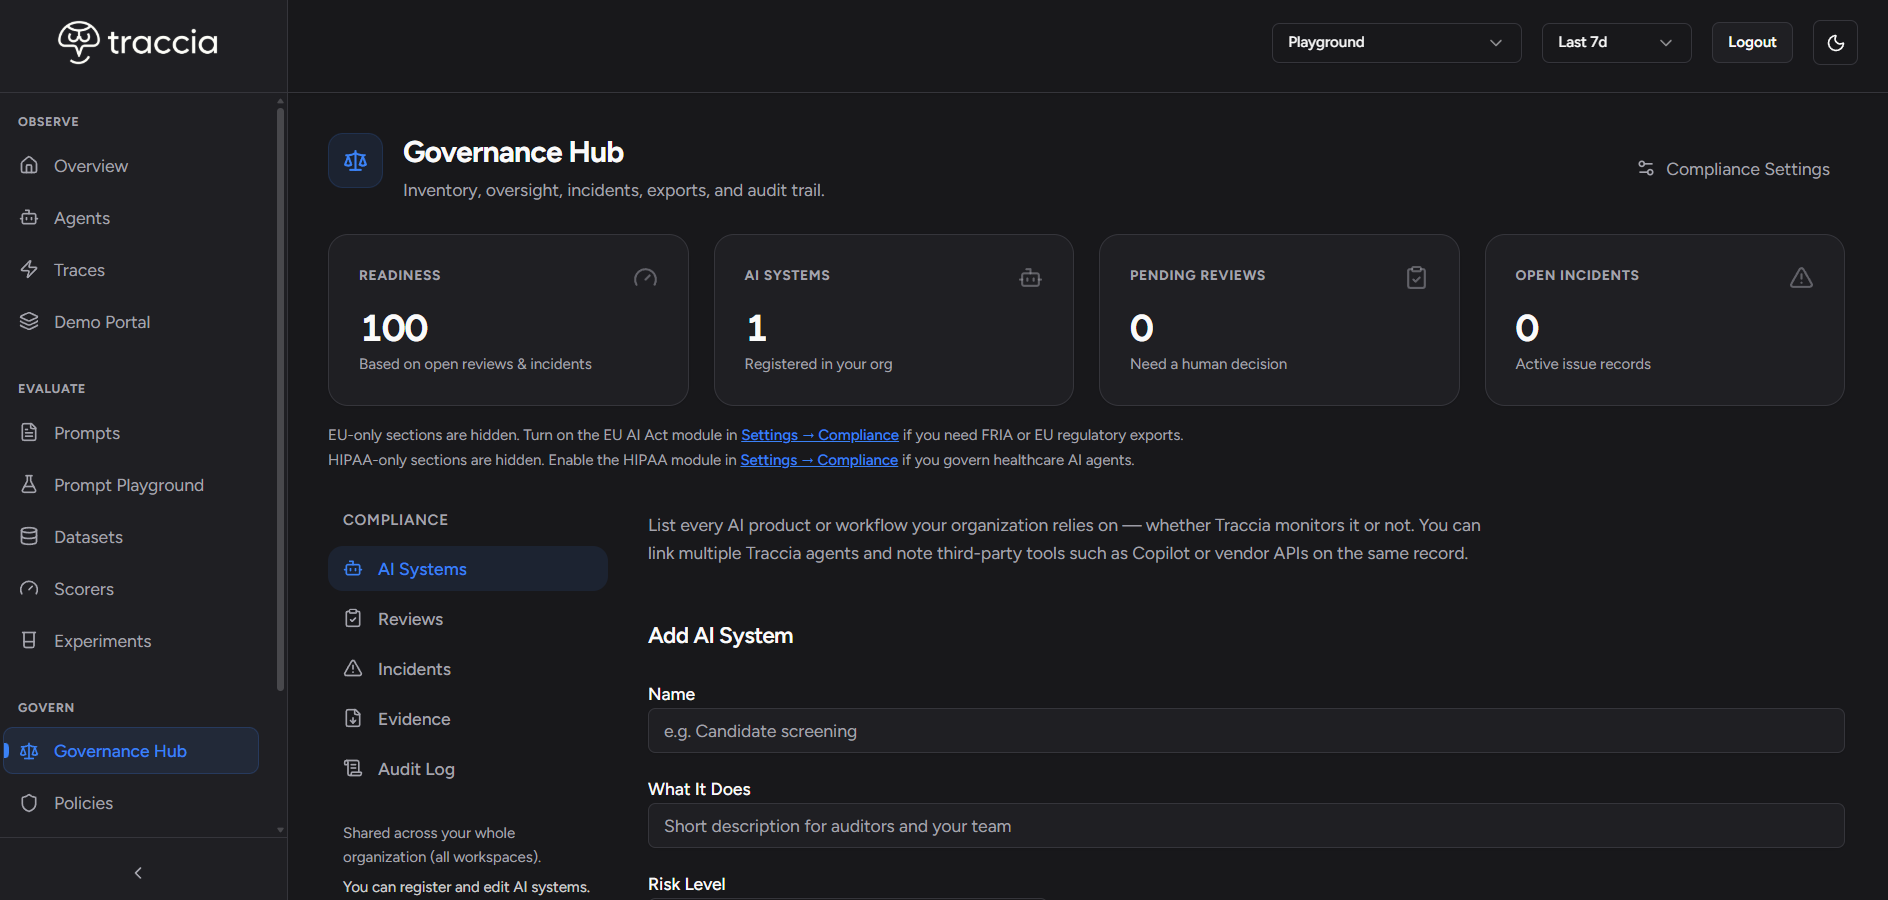Select the AI Systems compliance tab
The width and height of the screenshot is (1888, 900).
point(468,568)
